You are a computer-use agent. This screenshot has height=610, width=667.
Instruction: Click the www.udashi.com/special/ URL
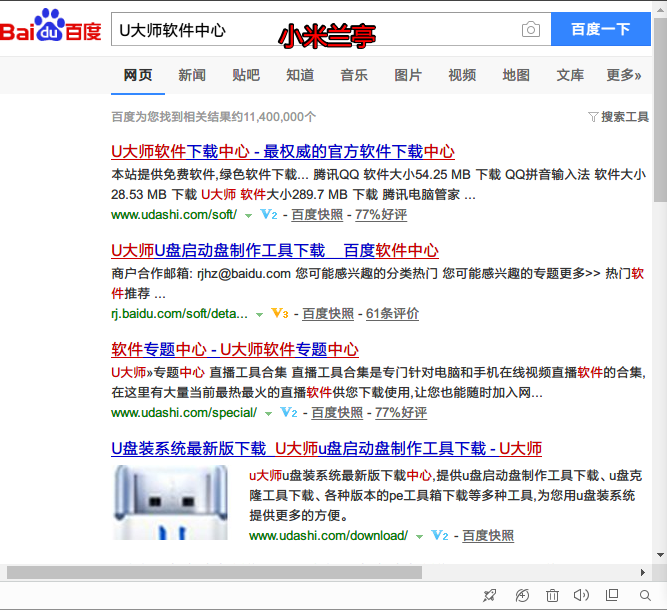point(184,412)
